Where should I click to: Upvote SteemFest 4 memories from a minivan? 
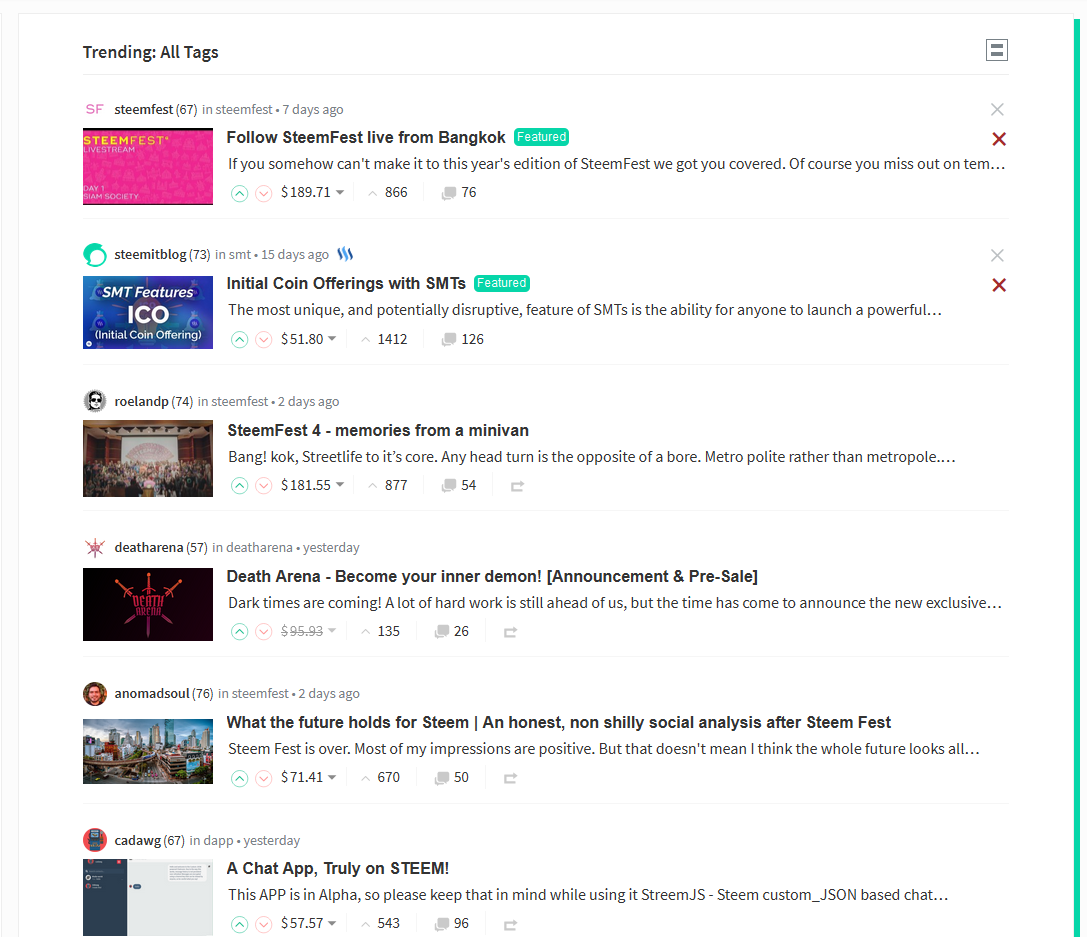(239, 486)
